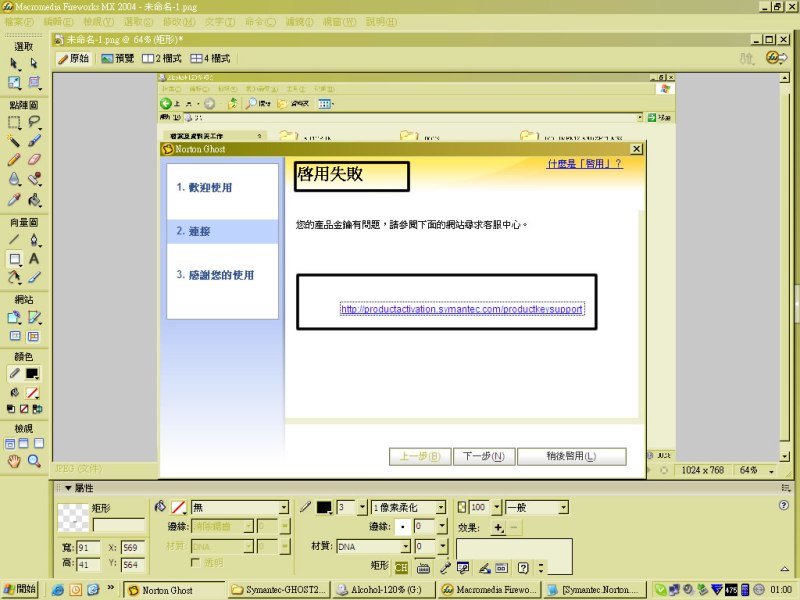This screenshot has height=600, width=800.
Task: Open stroke color swatch in properties panel
Action: pyautogui.click(x=324, y=507)
